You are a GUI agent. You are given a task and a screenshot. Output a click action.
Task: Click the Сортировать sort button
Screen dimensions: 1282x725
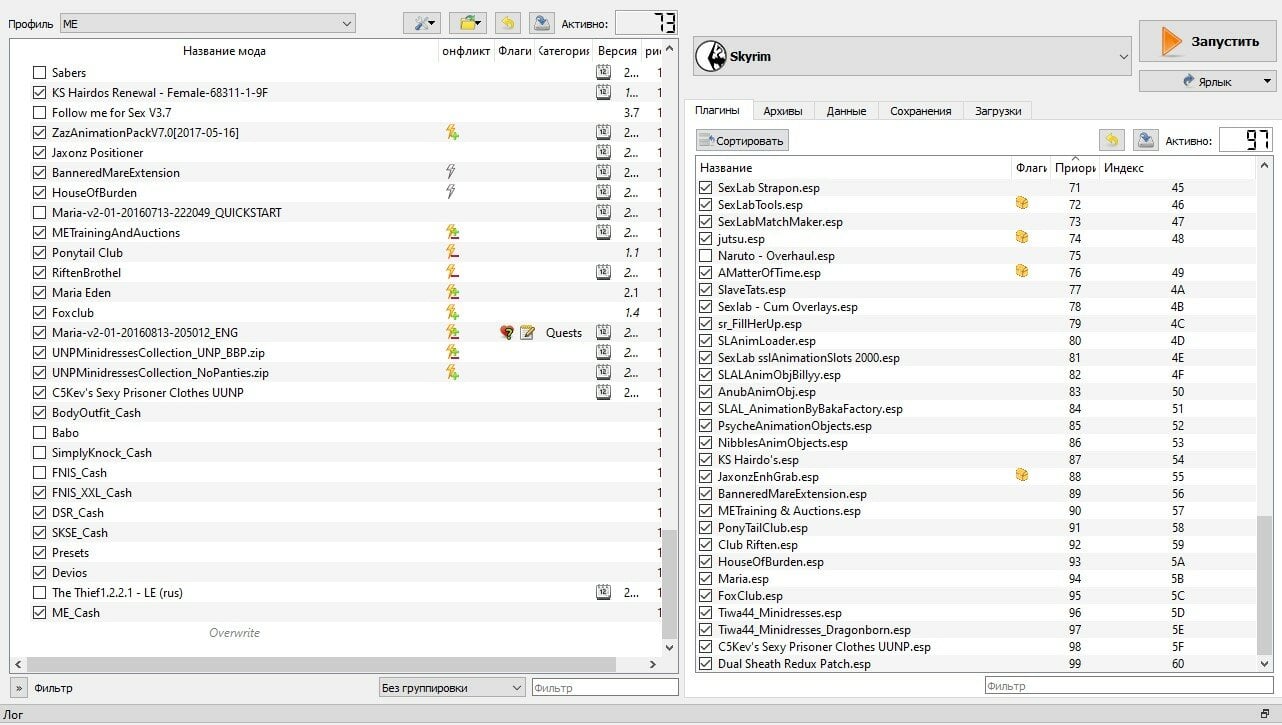point(743,141)
